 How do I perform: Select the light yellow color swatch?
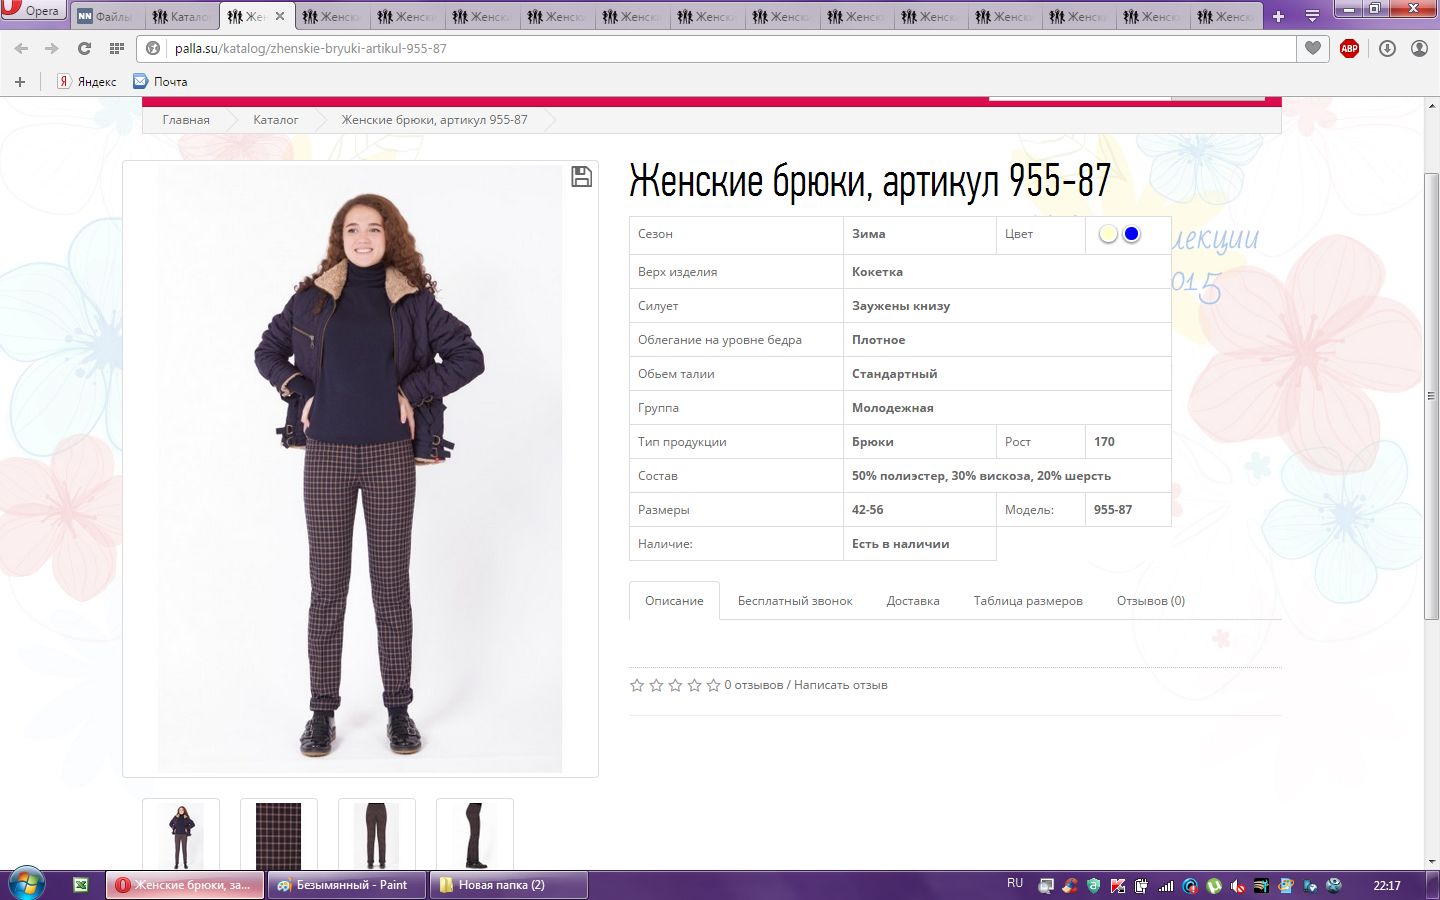tap(1108, 234)
